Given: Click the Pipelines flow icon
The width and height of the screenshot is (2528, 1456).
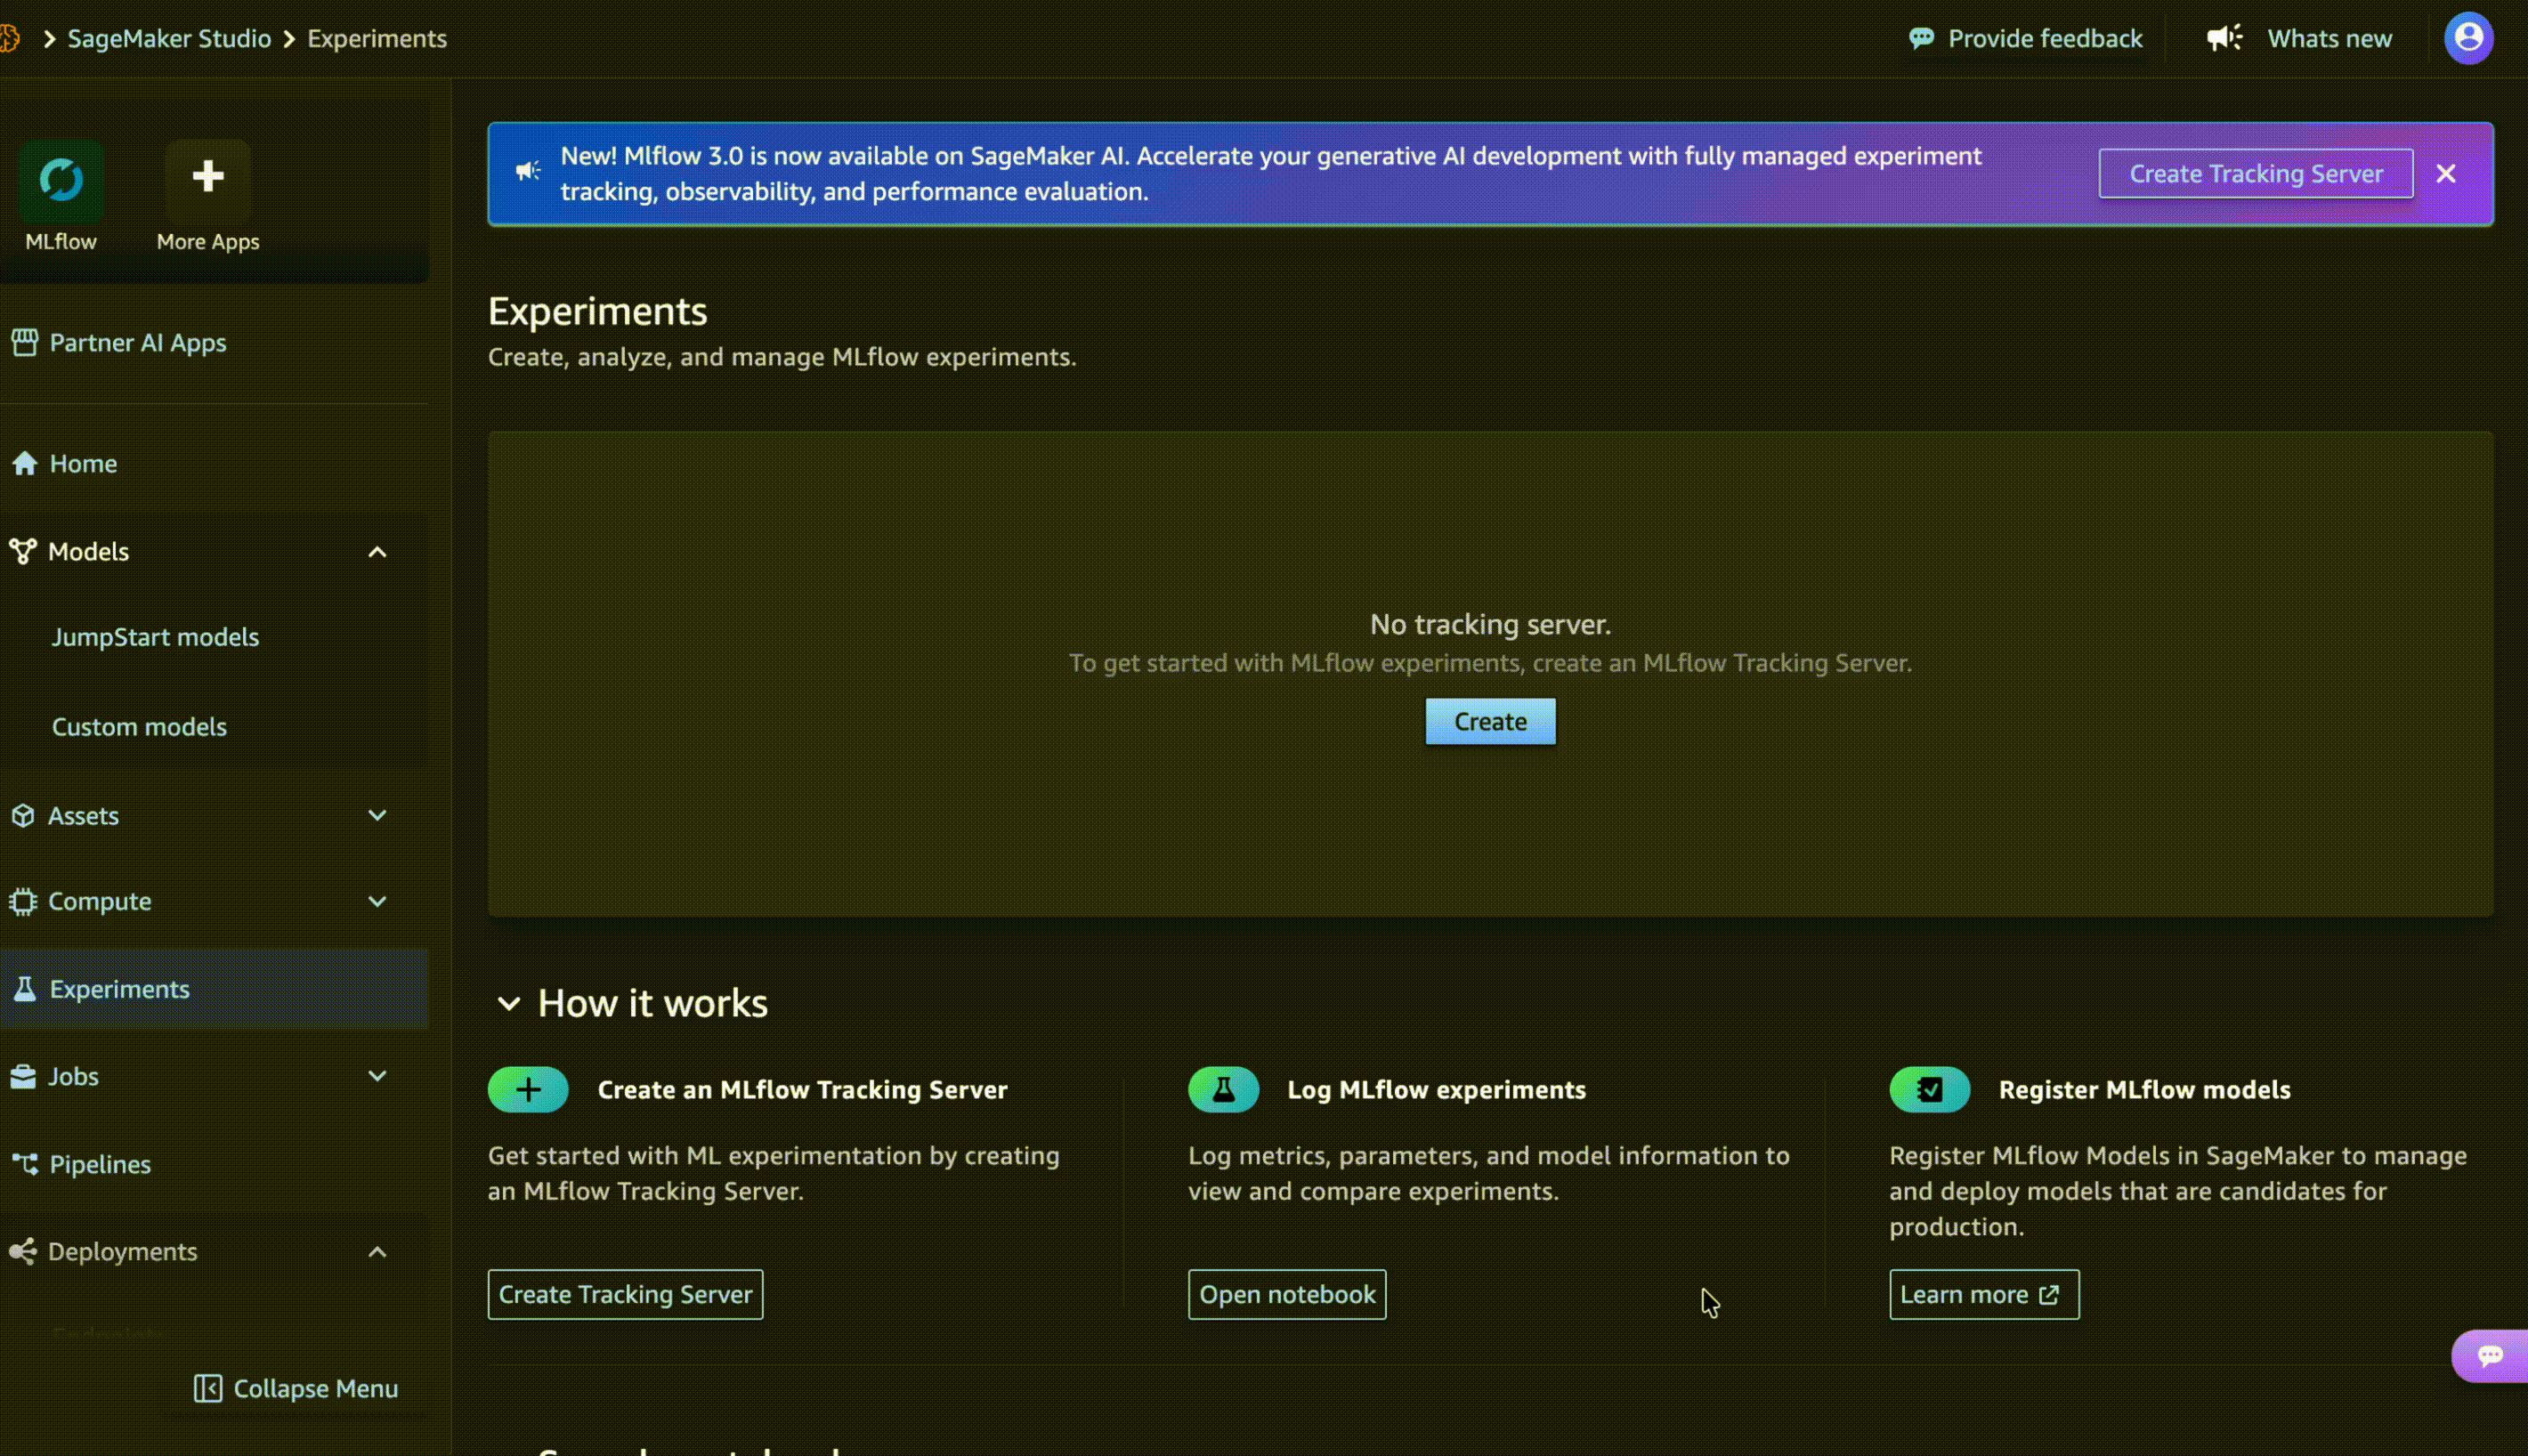Looking at the screenshot, I should tap(25, 1164).
